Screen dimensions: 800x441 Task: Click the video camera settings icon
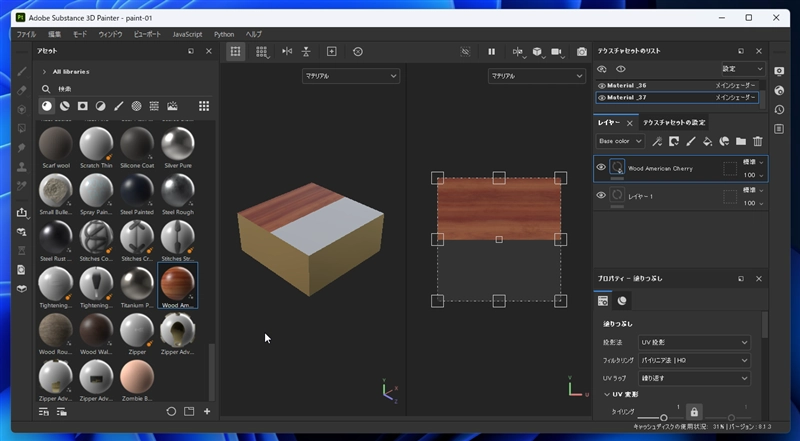(557, 52)
